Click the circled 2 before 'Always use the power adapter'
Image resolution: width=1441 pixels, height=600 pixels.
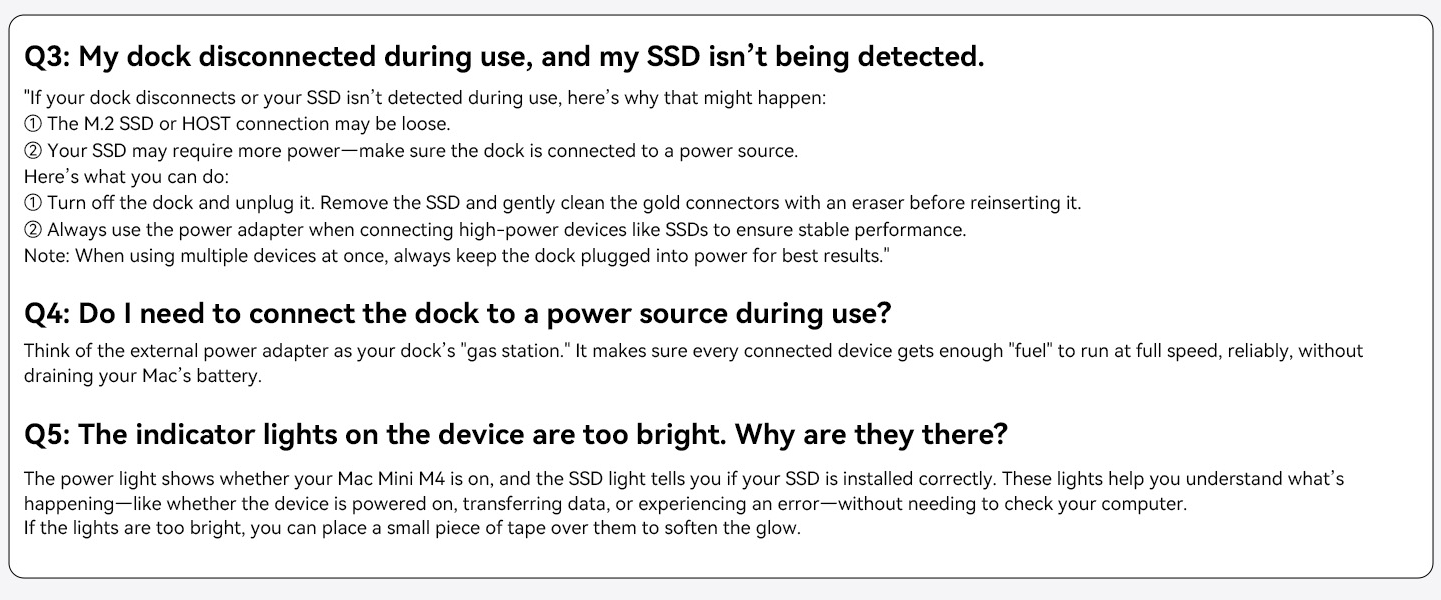(33, 229)
